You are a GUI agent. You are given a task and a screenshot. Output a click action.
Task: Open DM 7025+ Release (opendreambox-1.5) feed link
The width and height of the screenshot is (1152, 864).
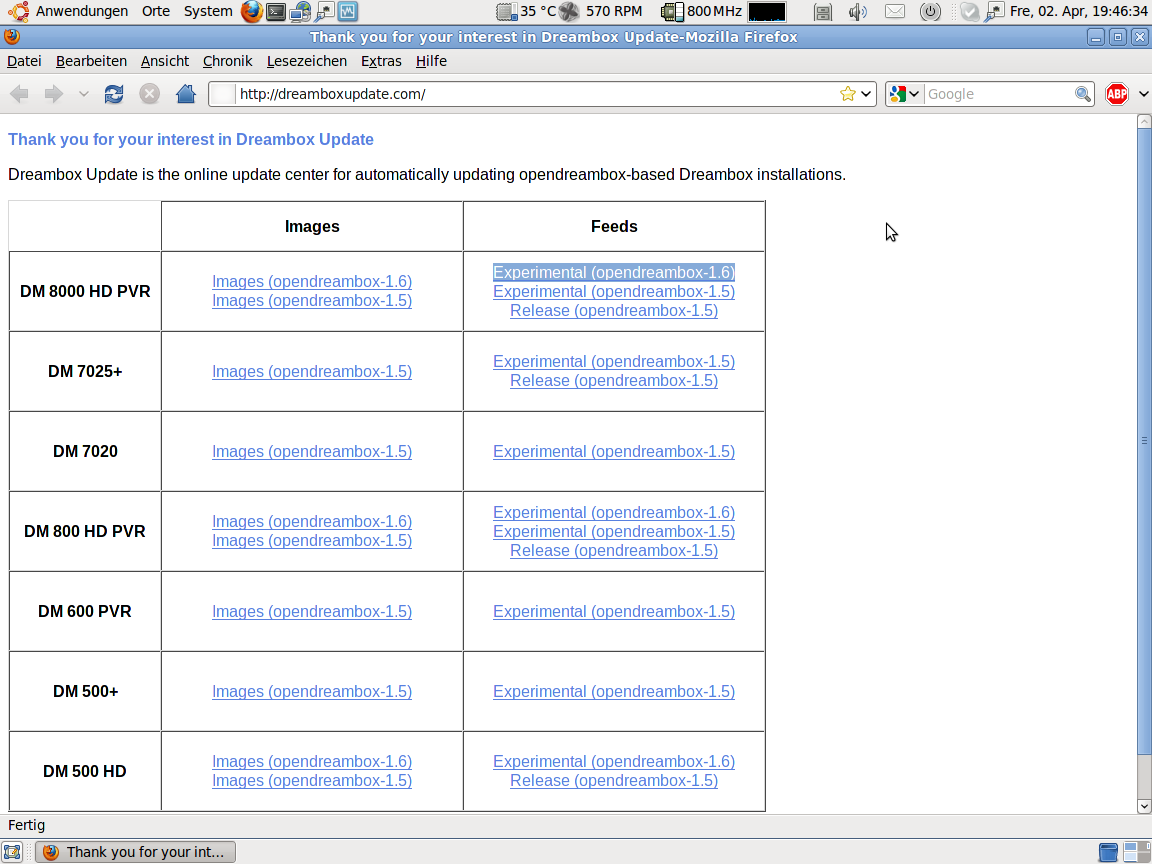(x=613, y=381)
